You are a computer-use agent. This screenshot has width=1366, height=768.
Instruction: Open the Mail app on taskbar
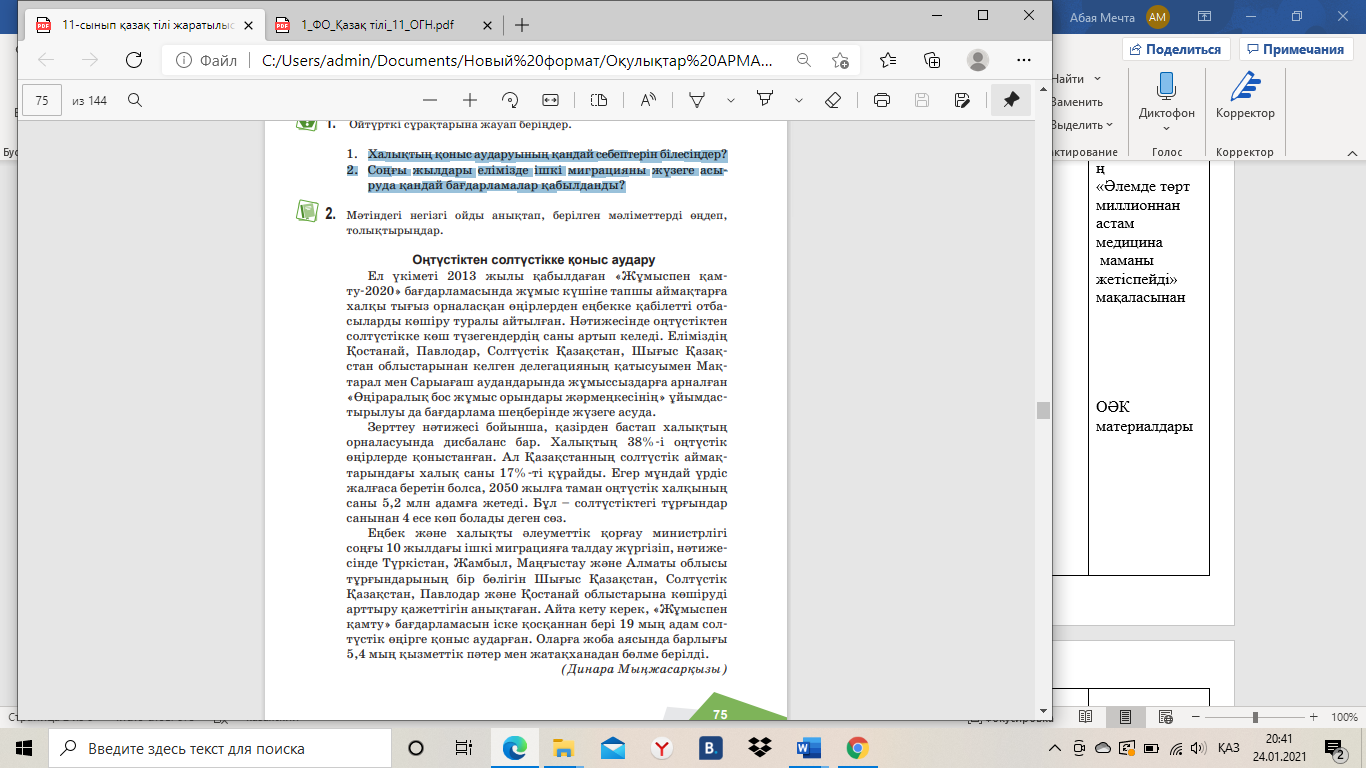coord(613,748)
